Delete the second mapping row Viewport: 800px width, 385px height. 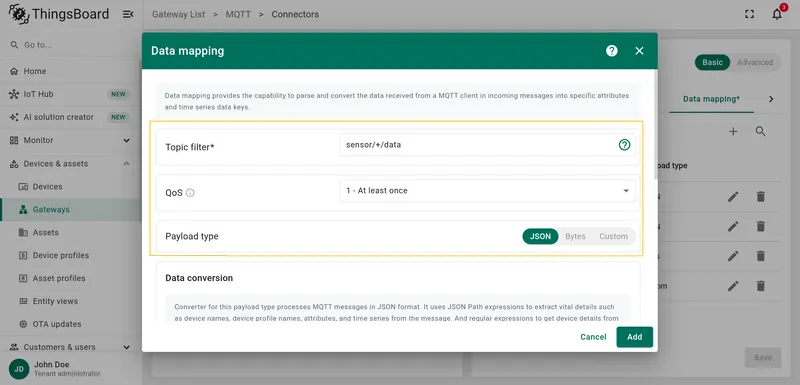(761, 226)
